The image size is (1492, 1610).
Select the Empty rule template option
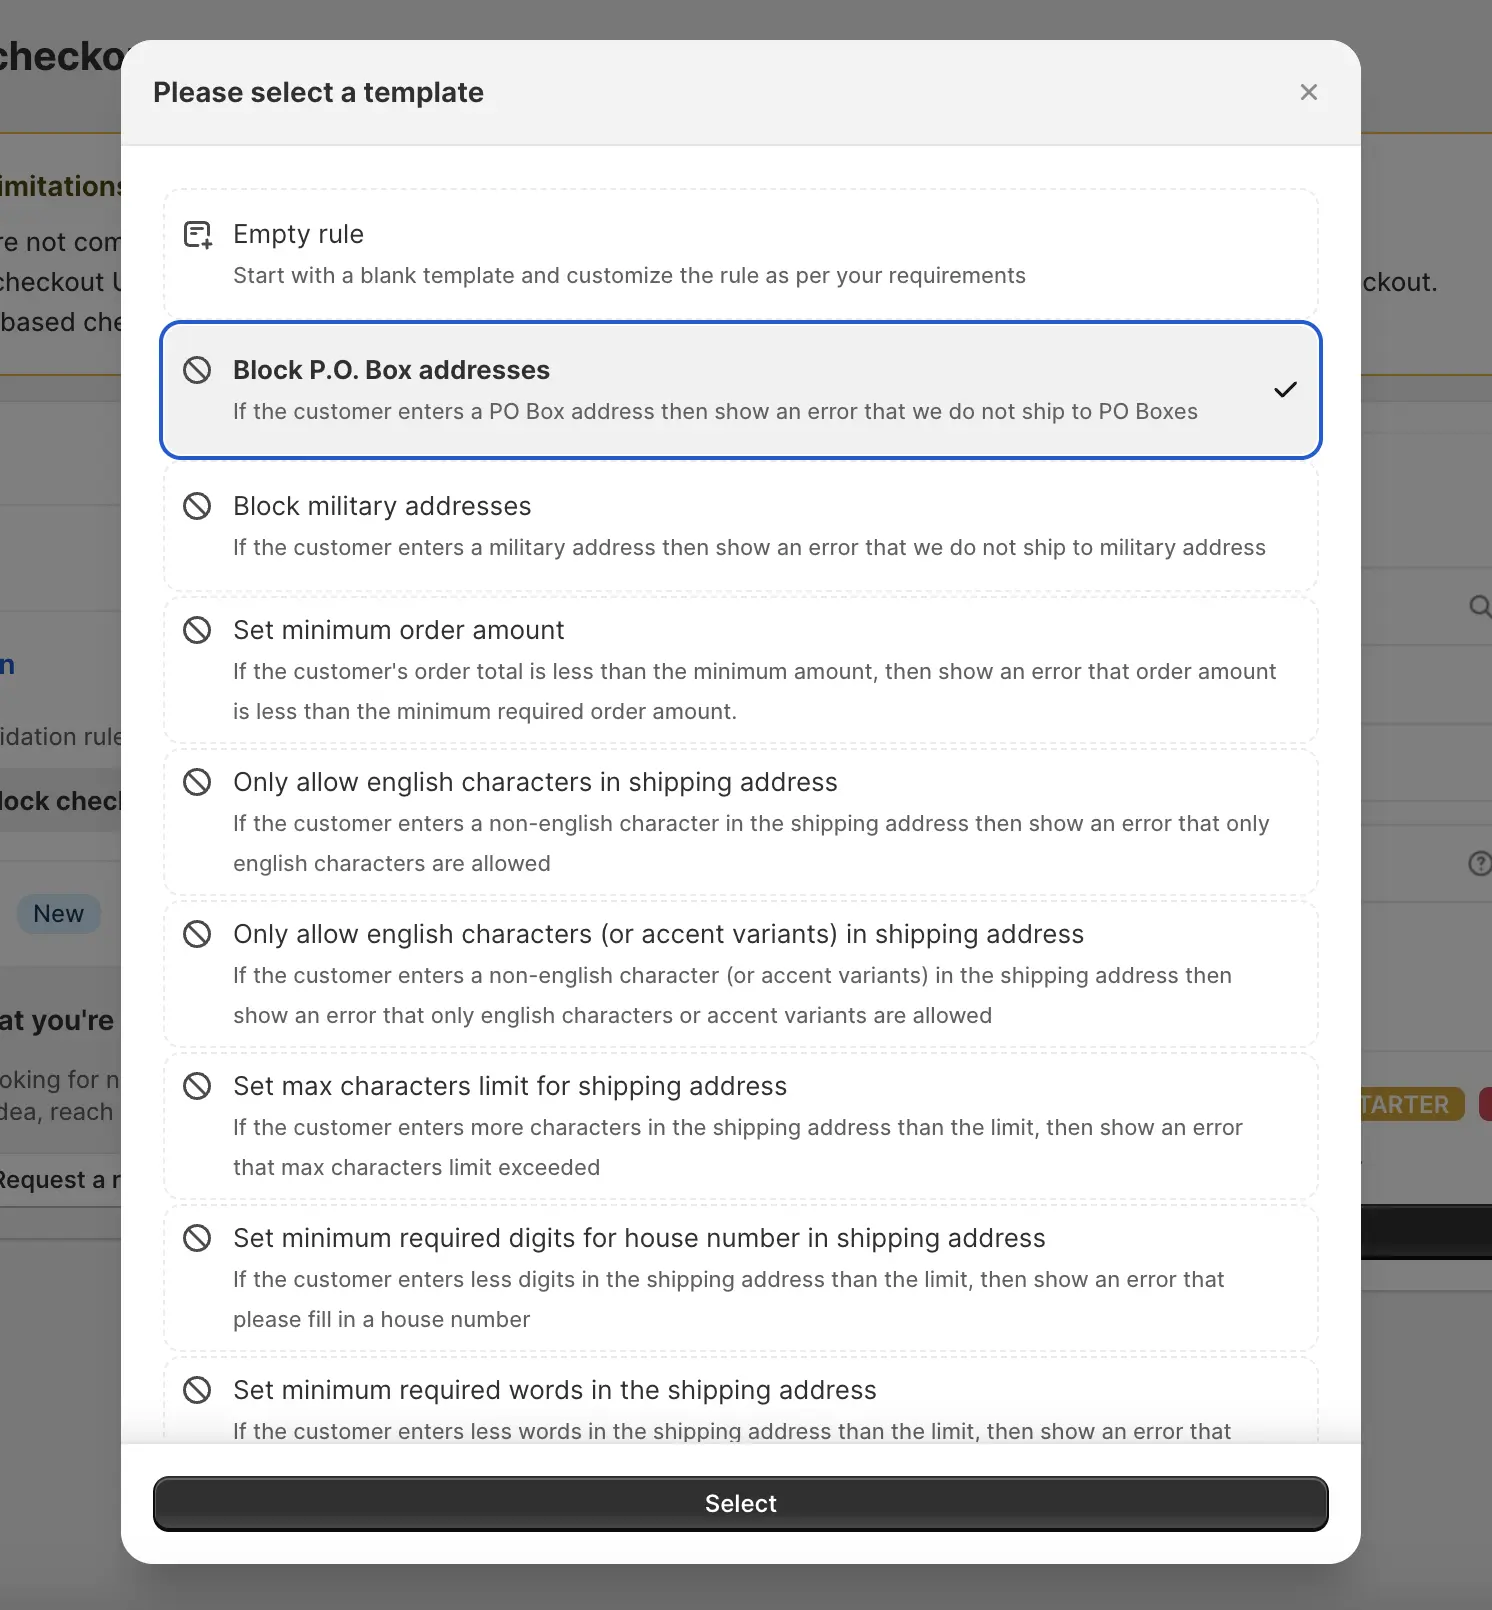[741, 252]
